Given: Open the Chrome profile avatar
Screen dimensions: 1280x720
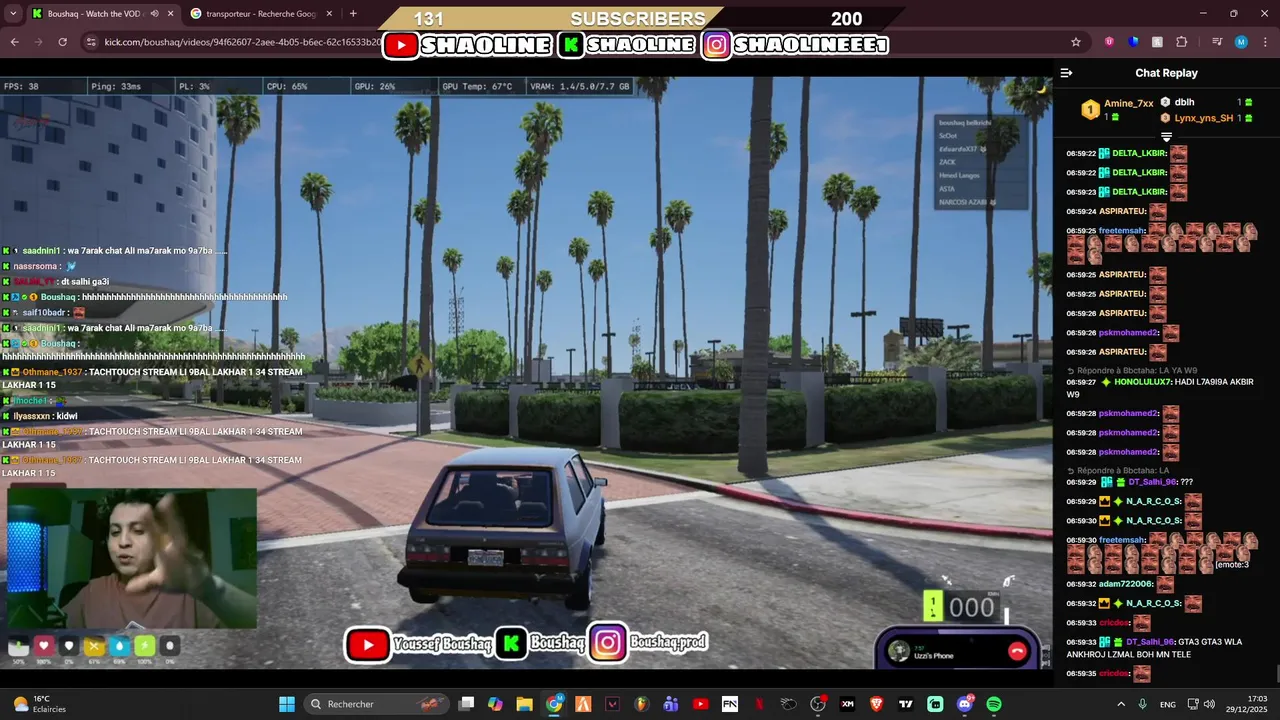Looking at the screenshot, I should pyautogui.click(x=1241, y=42).
